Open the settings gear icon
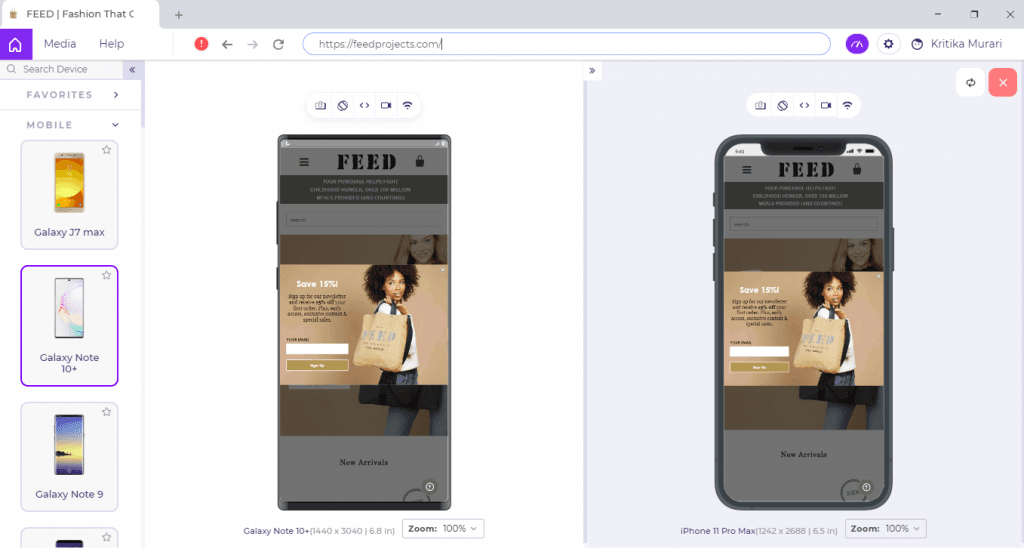Image resolution: width=1024 pixels, height=549 pixels. point(888,44)
